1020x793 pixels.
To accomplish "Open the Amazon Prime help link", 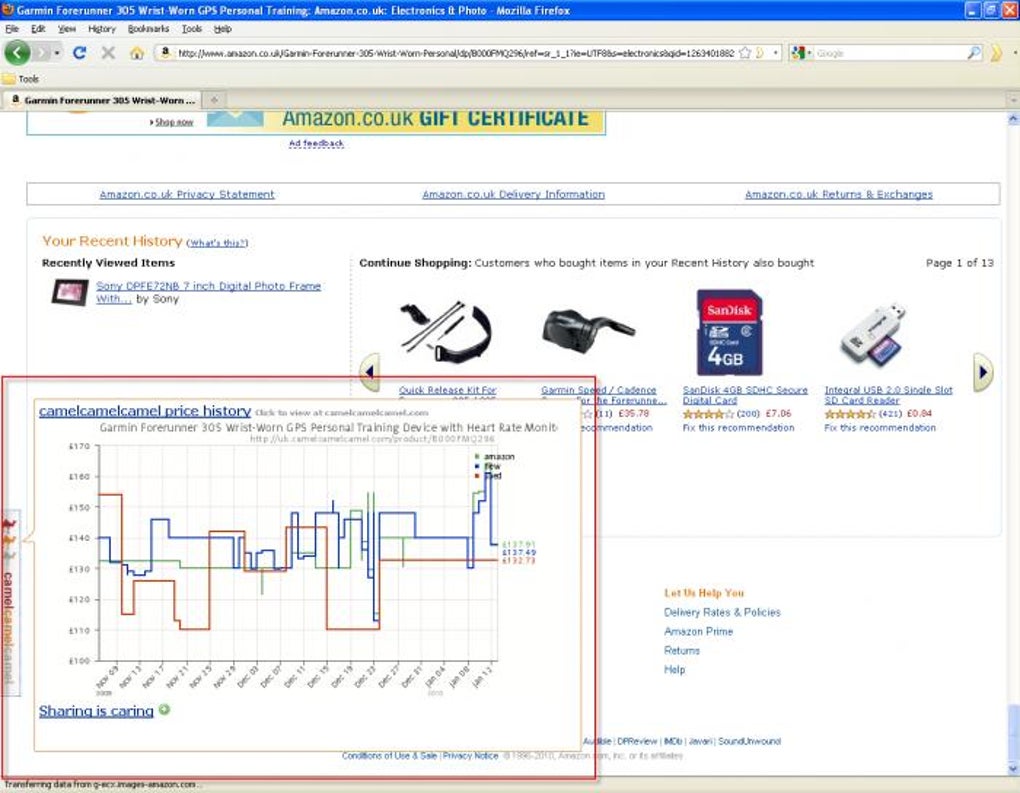I will pyautogui.click(x=698, y=631).
